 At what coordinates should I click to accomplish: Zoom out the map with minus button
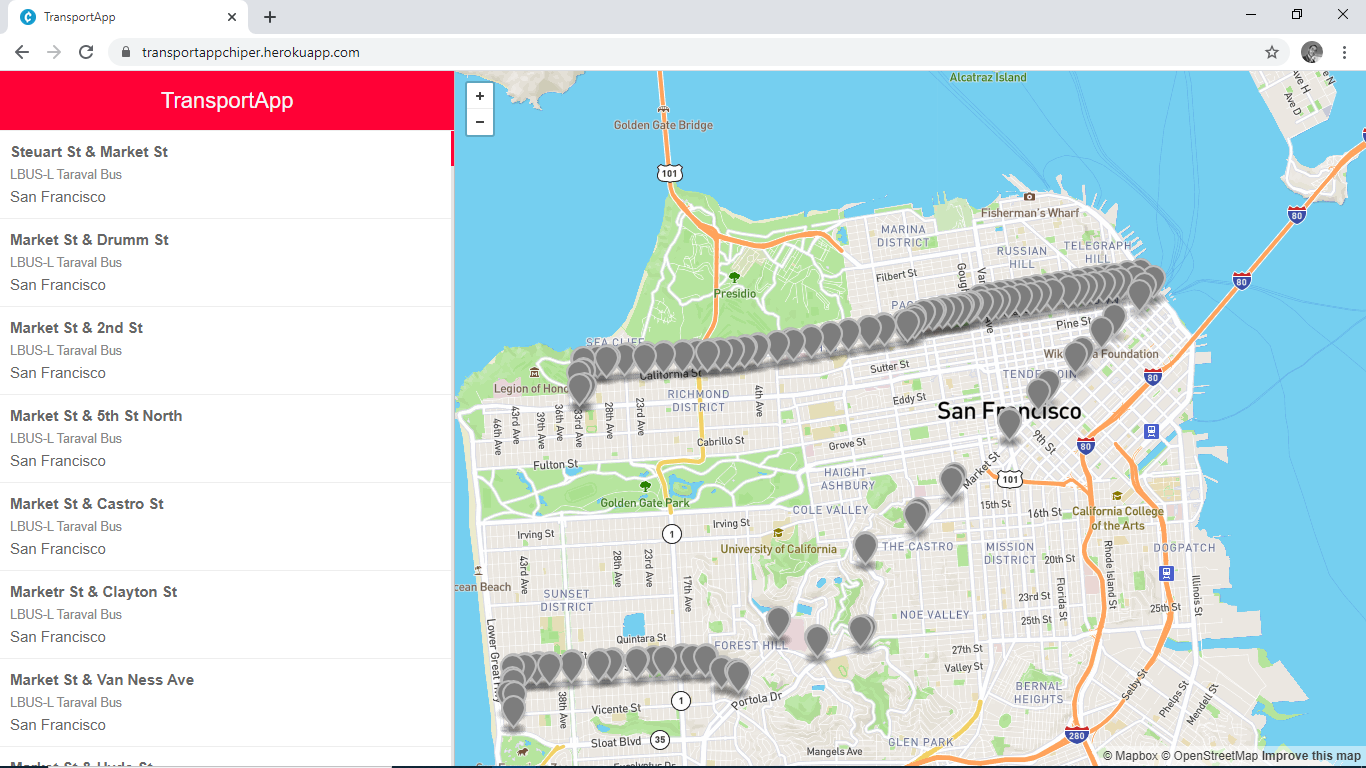click(480, 122)
